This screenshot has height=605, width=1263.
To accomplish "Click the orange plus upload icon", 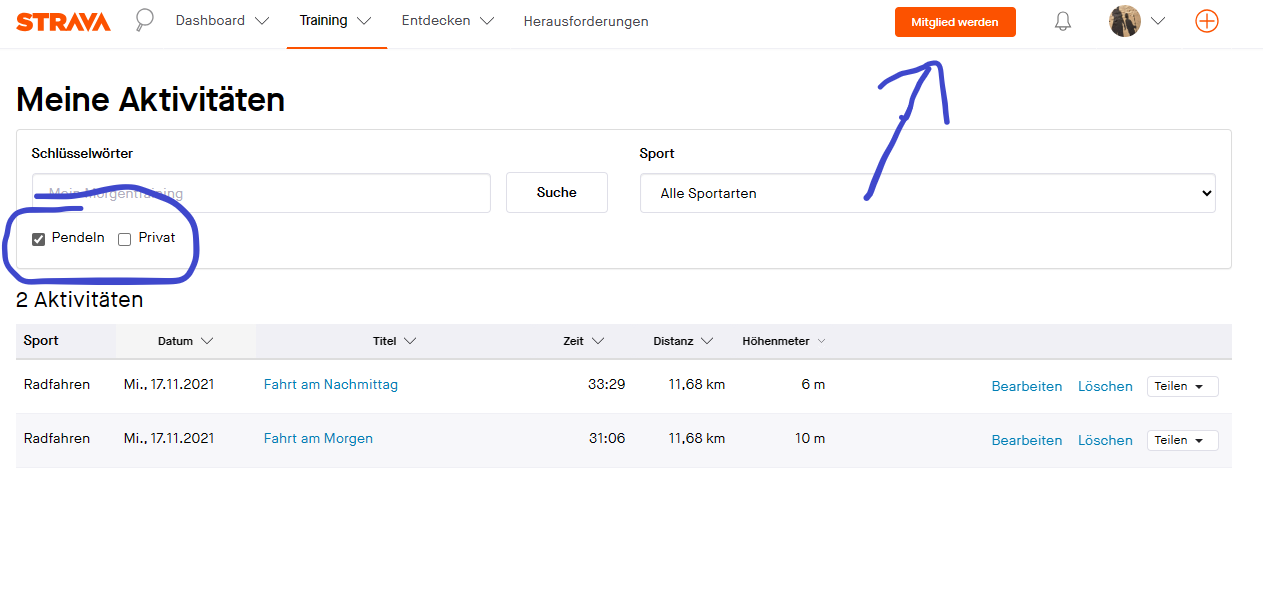I will [x=1207, y=21].
